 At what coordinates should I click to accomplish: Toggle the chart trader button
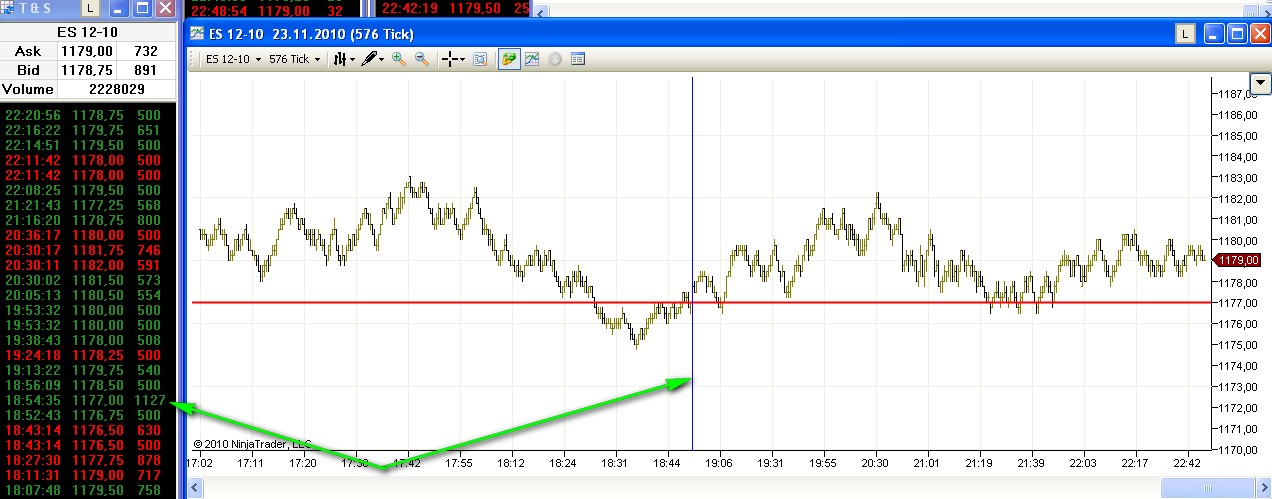point(510,59)
